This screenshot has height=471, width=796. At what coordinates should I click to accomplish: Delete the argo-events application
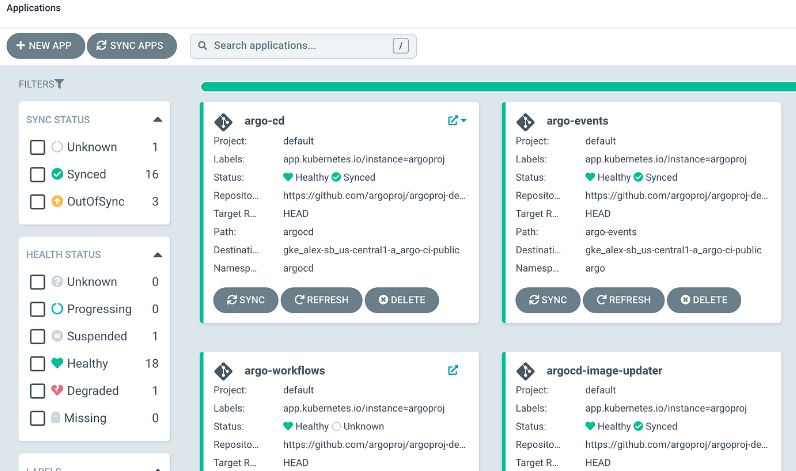704,300
